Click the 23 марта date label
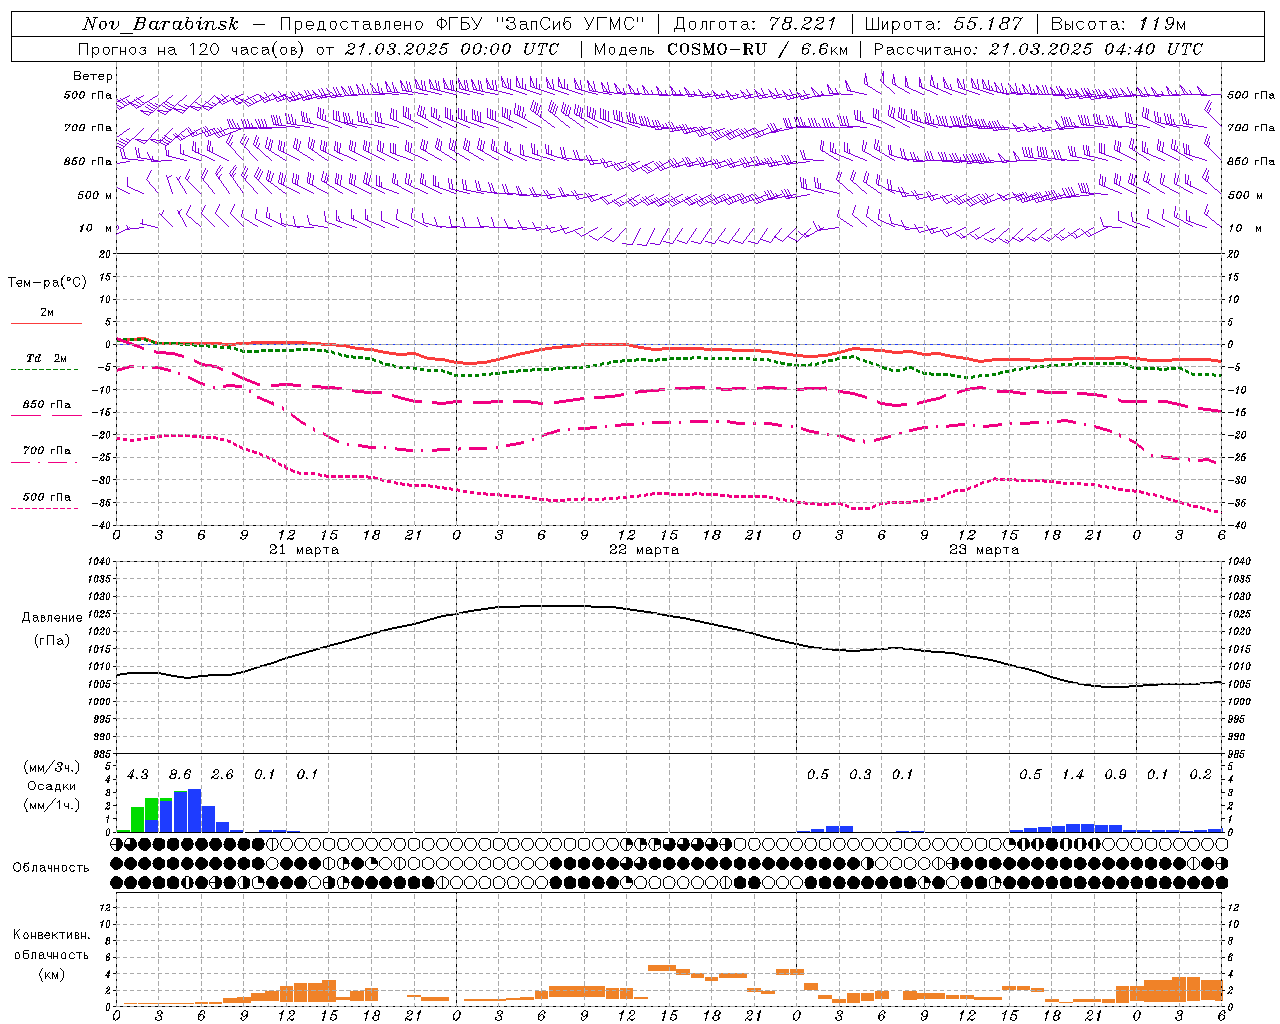Viewport: 1280px width, 1024px height. tap(984, 550)
